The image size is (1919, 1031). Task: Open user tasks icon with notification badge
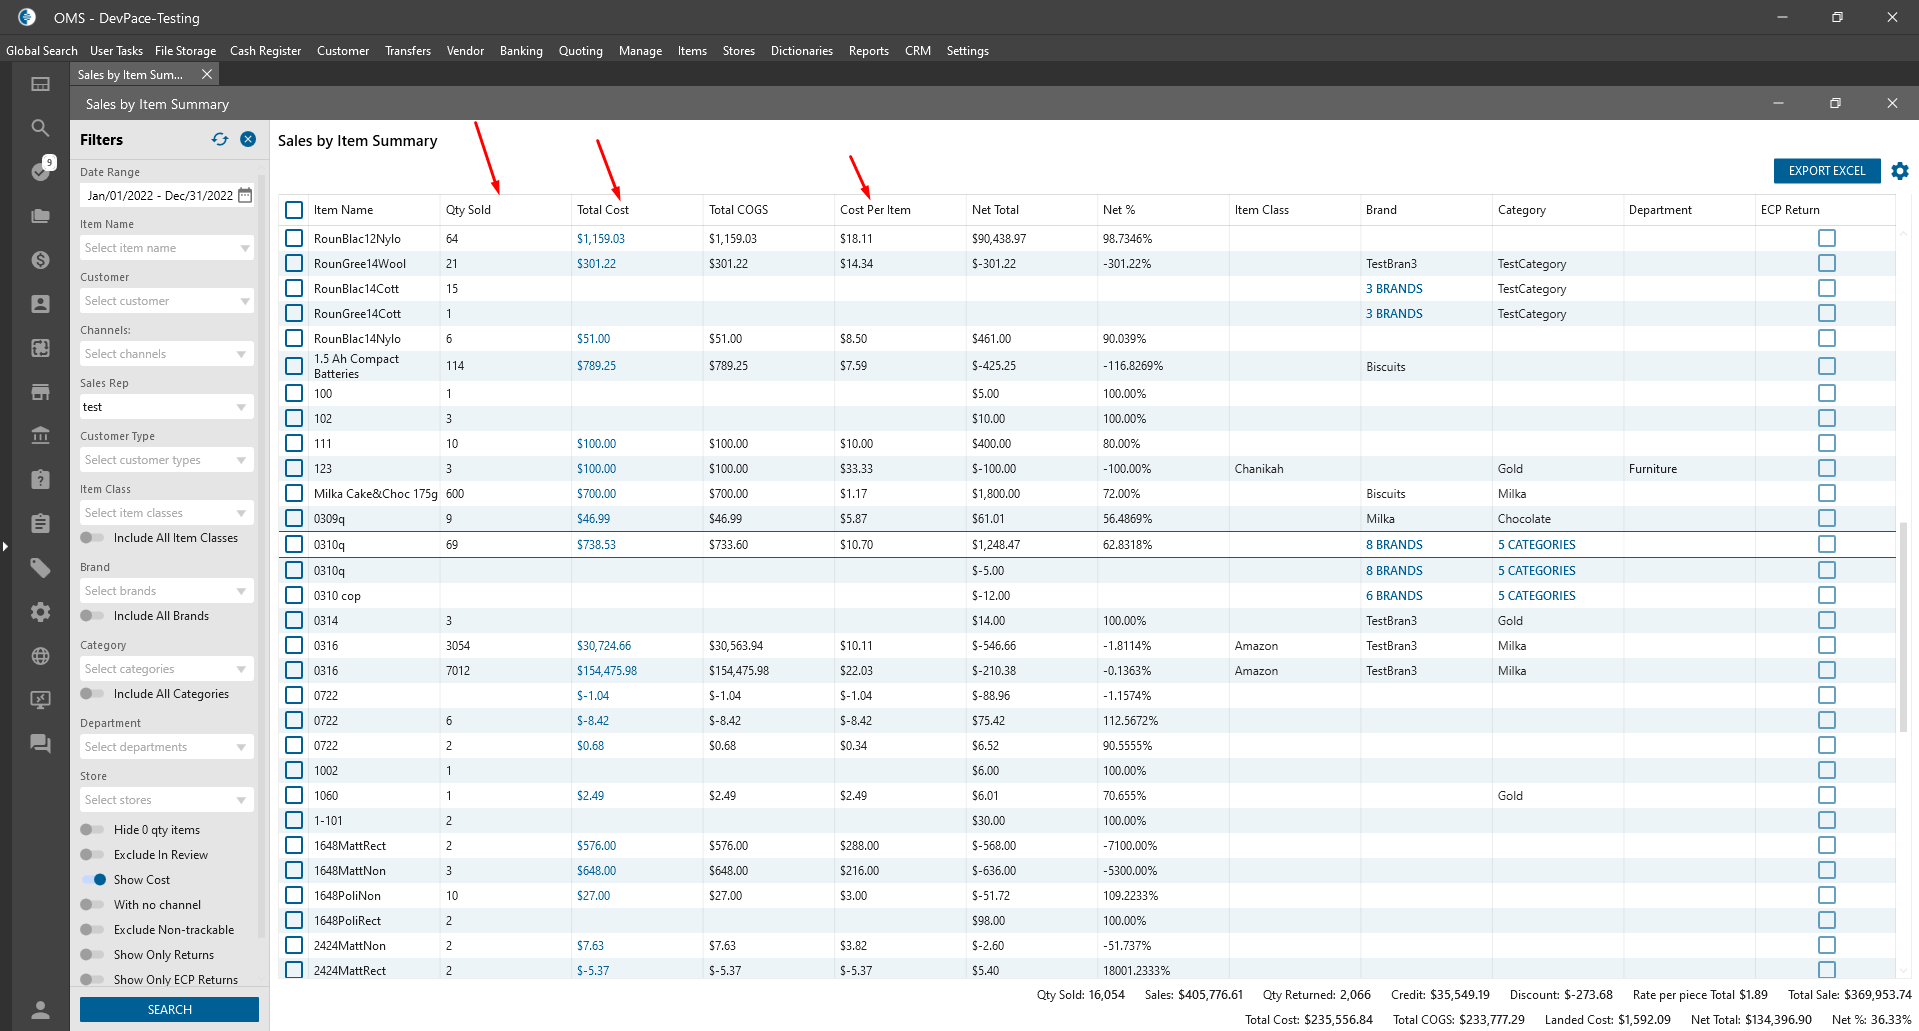coord(40,171)
